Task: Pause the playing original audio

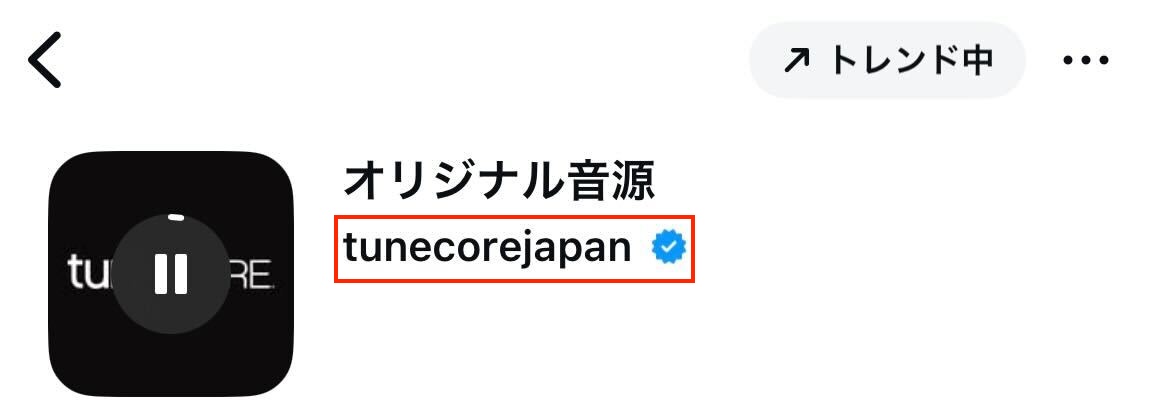Action: tap(171, 274)
